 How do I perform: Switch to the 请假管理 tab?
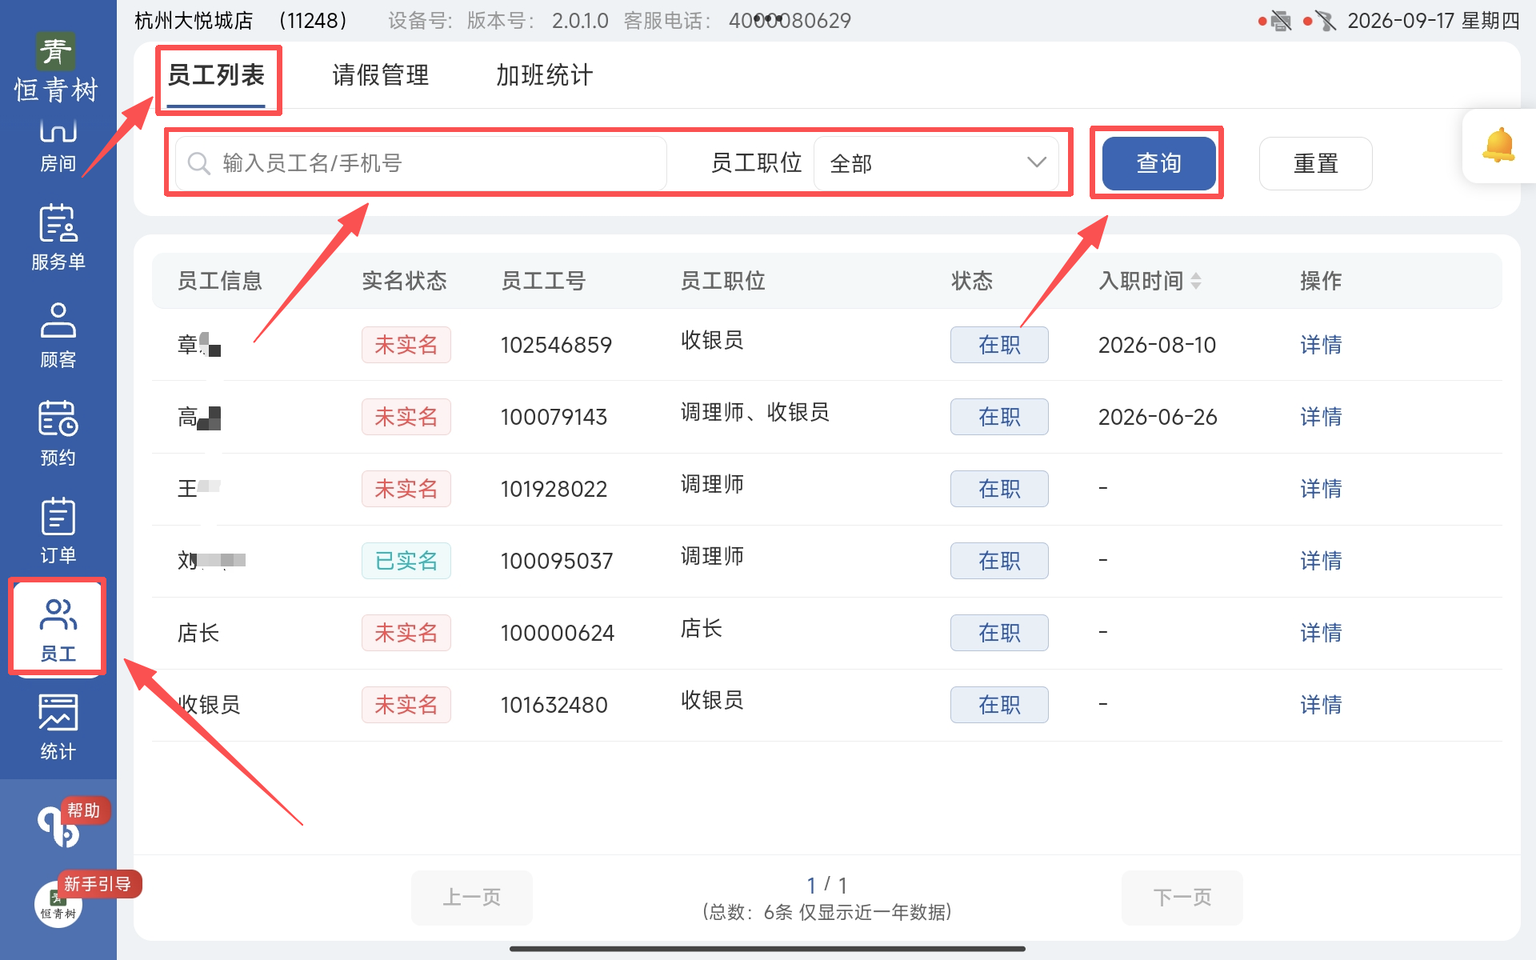pos(380,75)
